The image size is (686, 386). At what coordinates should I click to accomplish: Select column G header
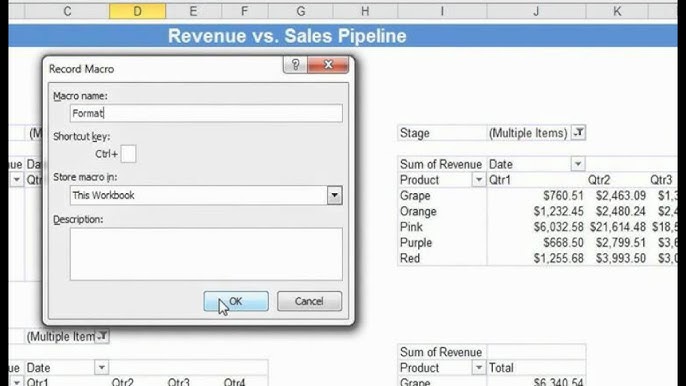click(x=301, y=11)
